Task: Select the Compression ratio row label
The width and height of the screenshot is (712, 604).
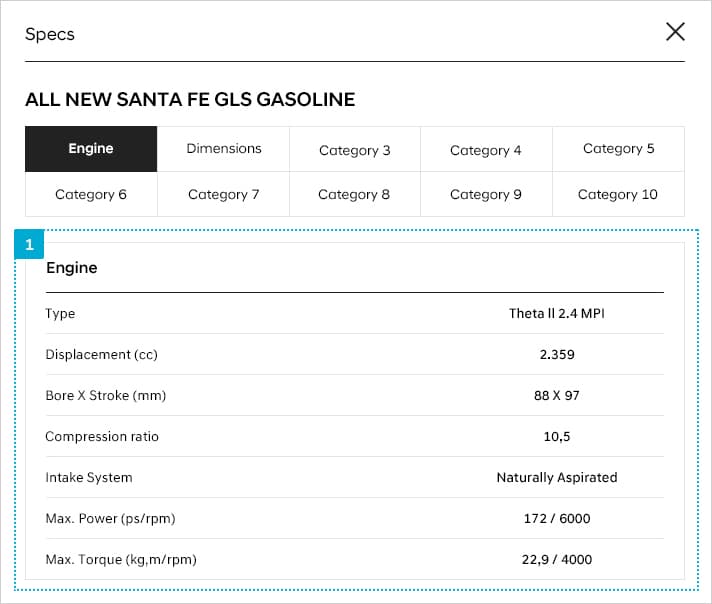Action: point(102,436)
